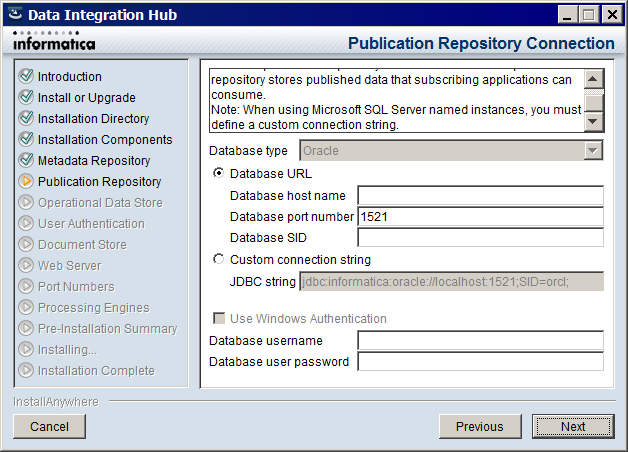This screenshot has height=452, width=628.
Task: Click the Introduction step label
Action: pyautogui.click(x=70, y=76)
